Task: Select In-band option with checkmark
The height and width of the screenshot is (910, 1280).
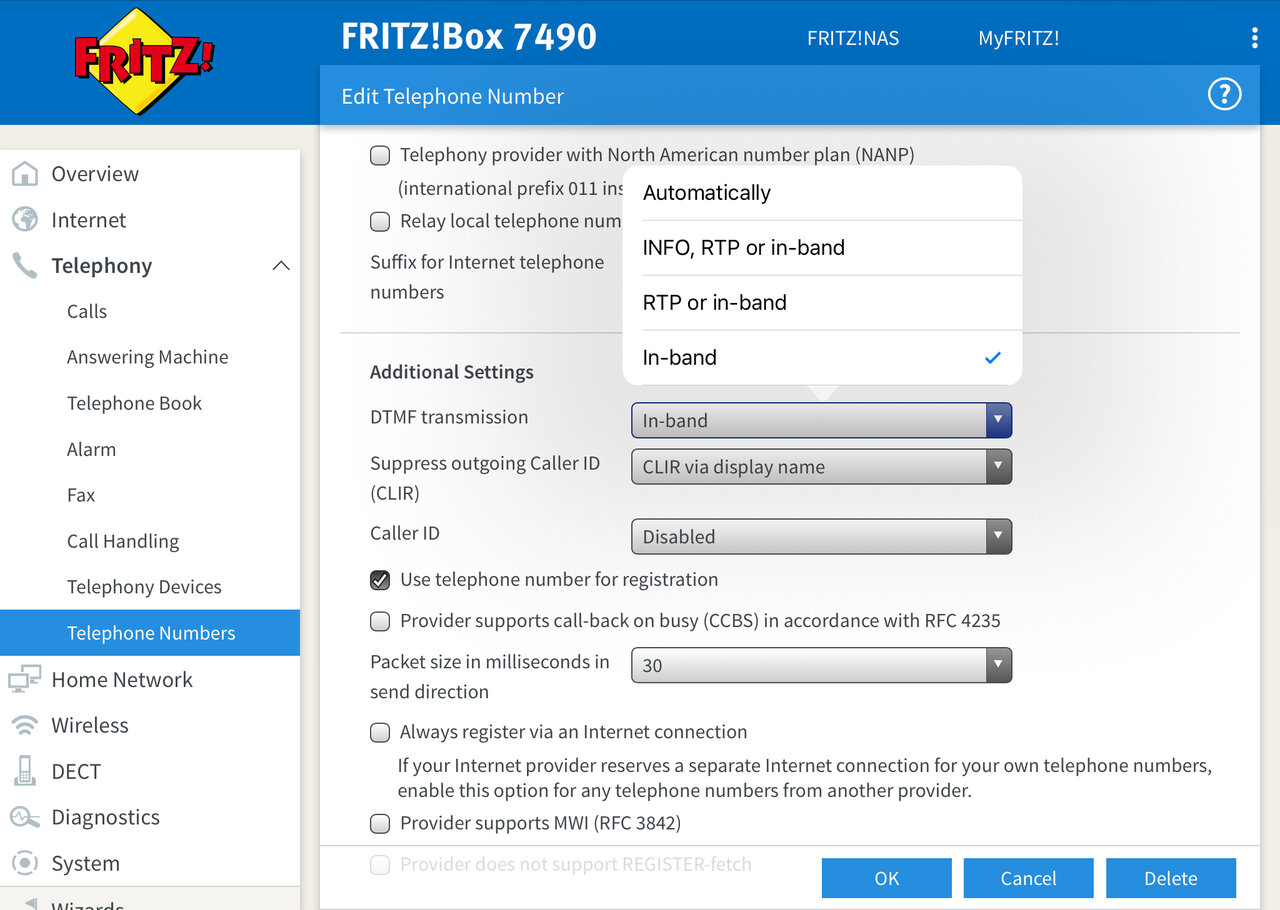Action: click(822, 357)
